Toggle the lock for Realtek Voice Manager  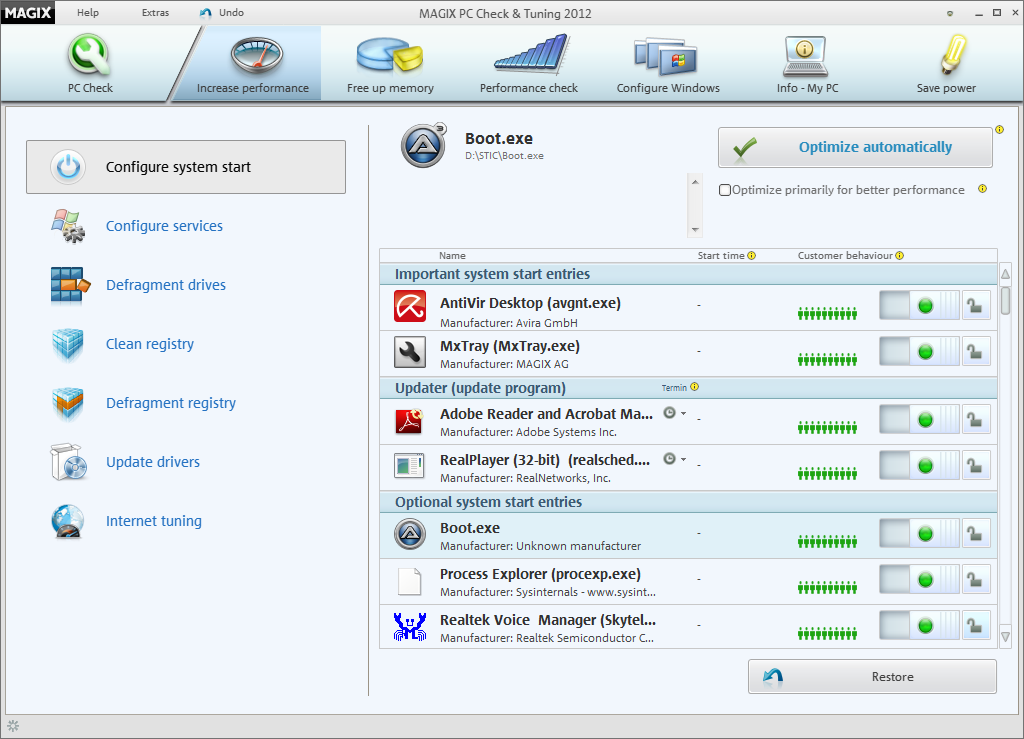[x=976, y=625]
